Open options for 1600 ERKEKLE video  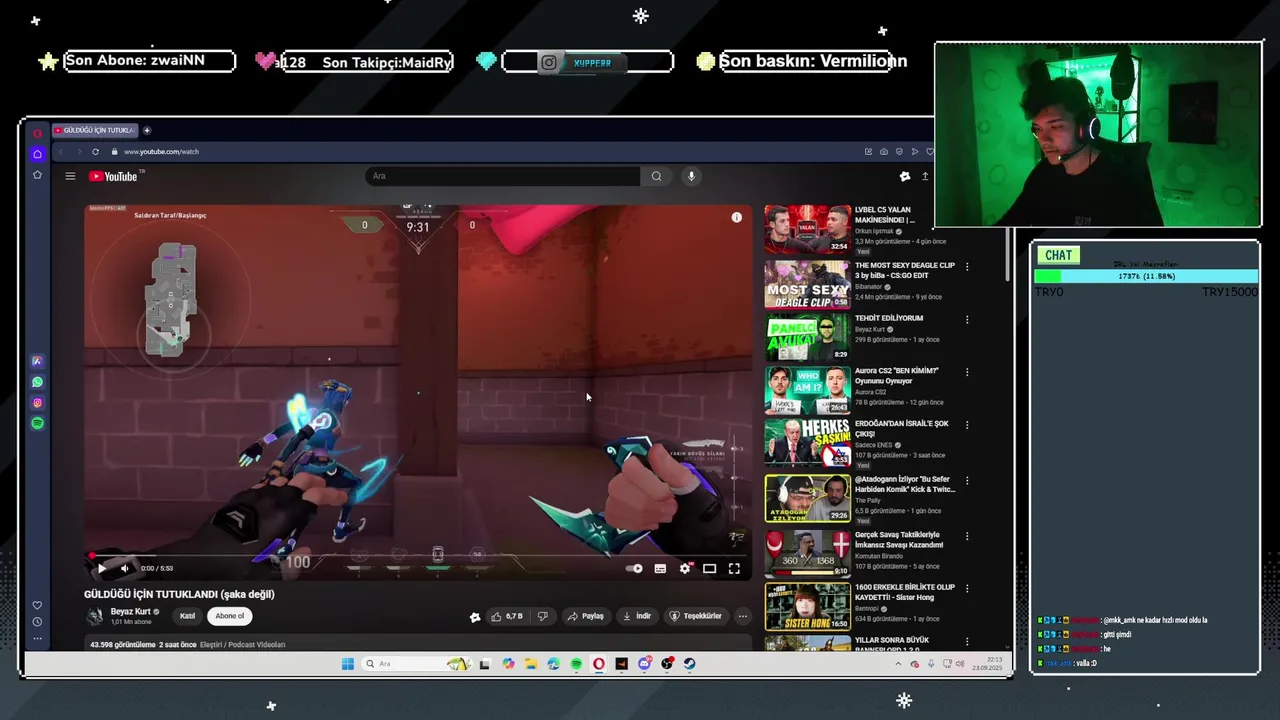(x=967, y=589)
